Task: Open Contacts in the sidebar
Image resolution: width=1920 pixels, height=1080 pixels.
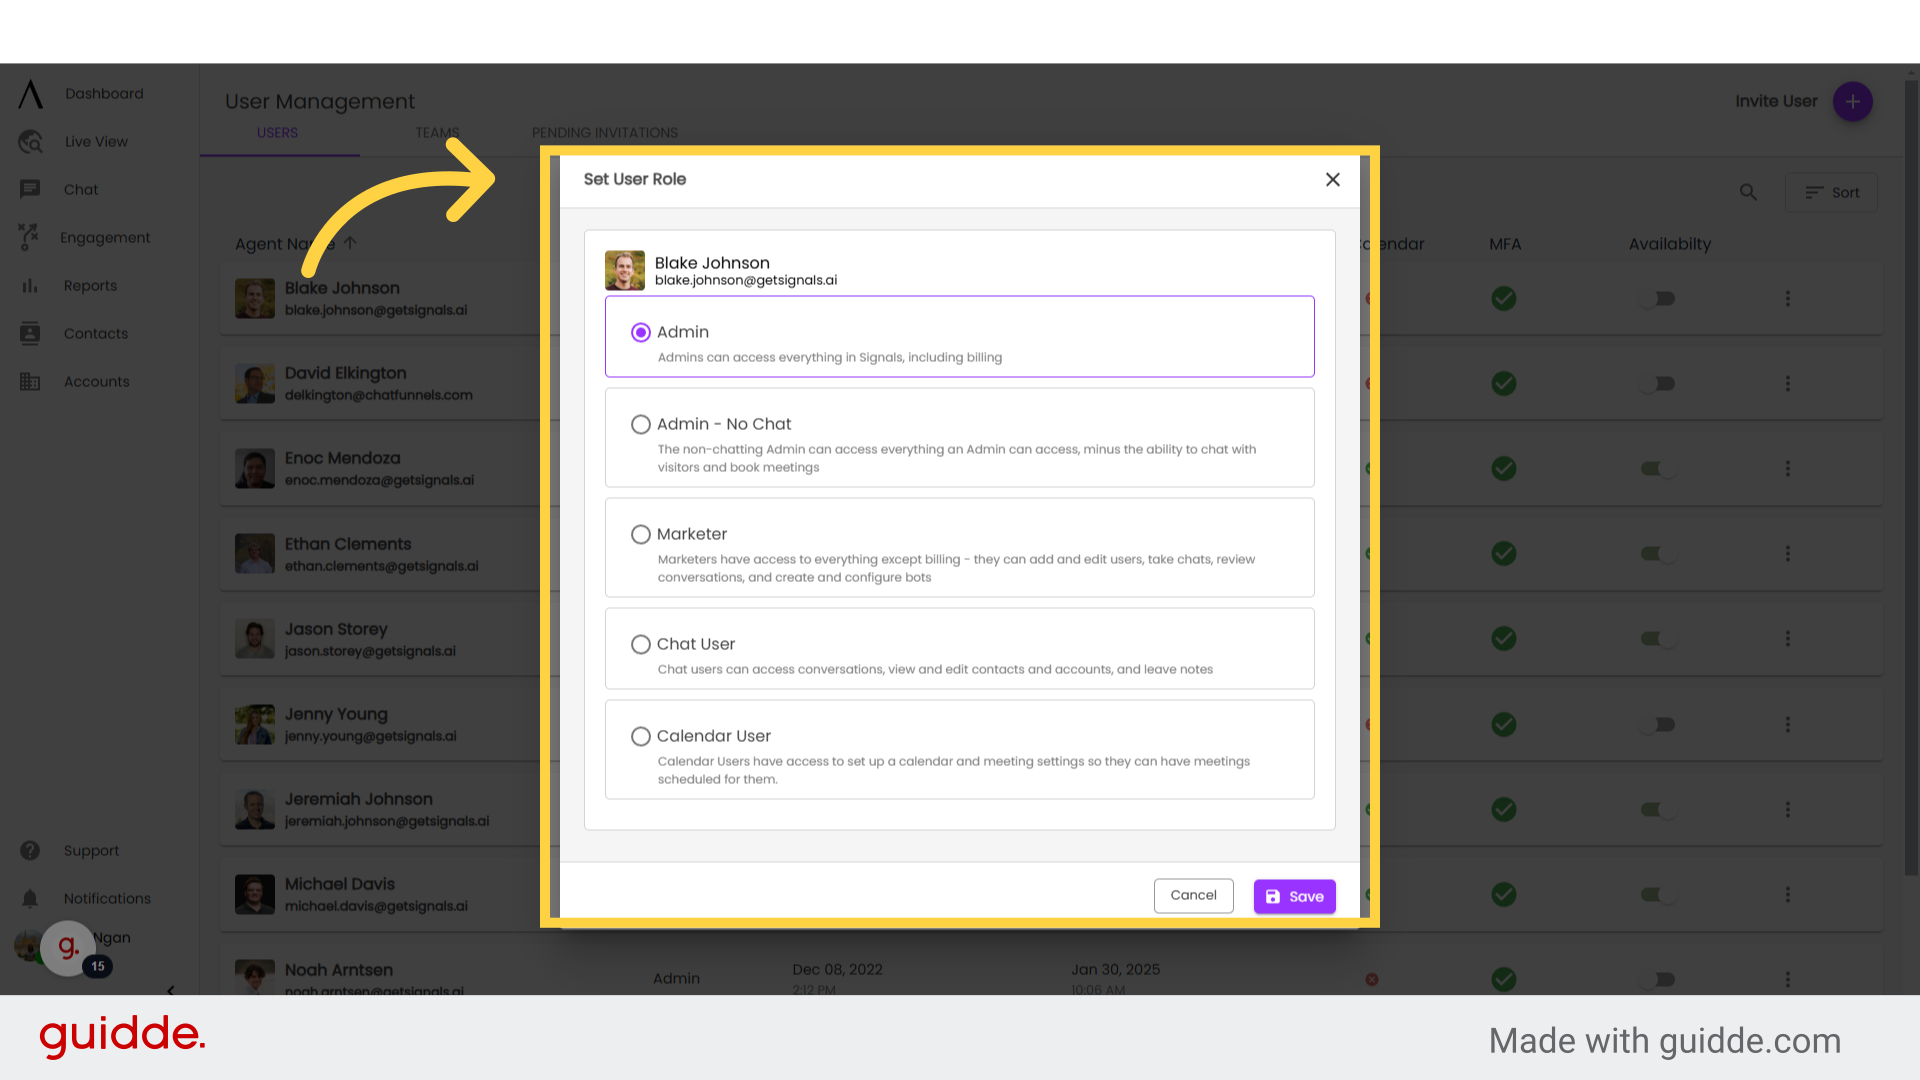Action: (x=96, y=333)
